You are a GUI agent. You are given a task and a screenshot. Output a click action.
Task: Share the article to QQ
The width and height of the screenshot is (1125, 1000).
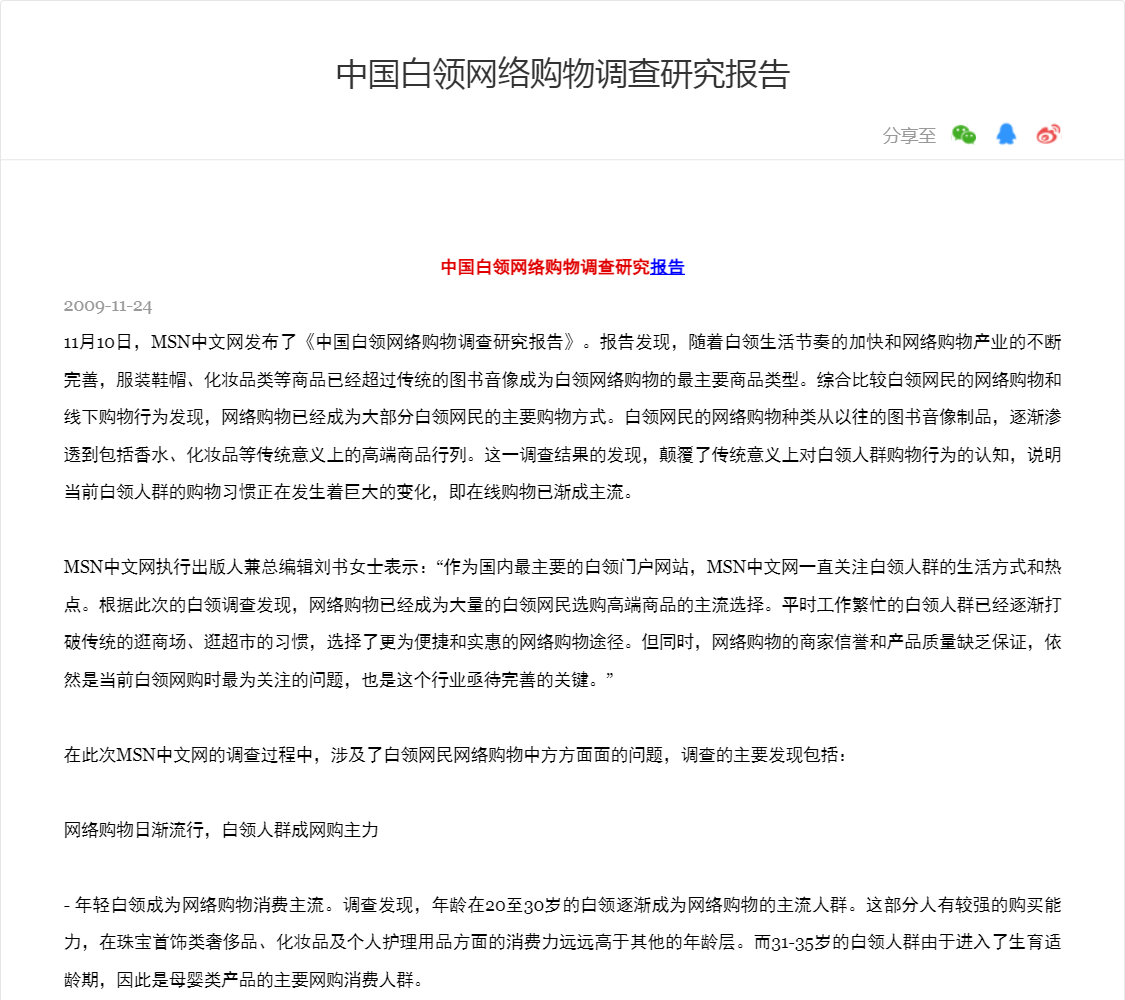[1006, 134]
